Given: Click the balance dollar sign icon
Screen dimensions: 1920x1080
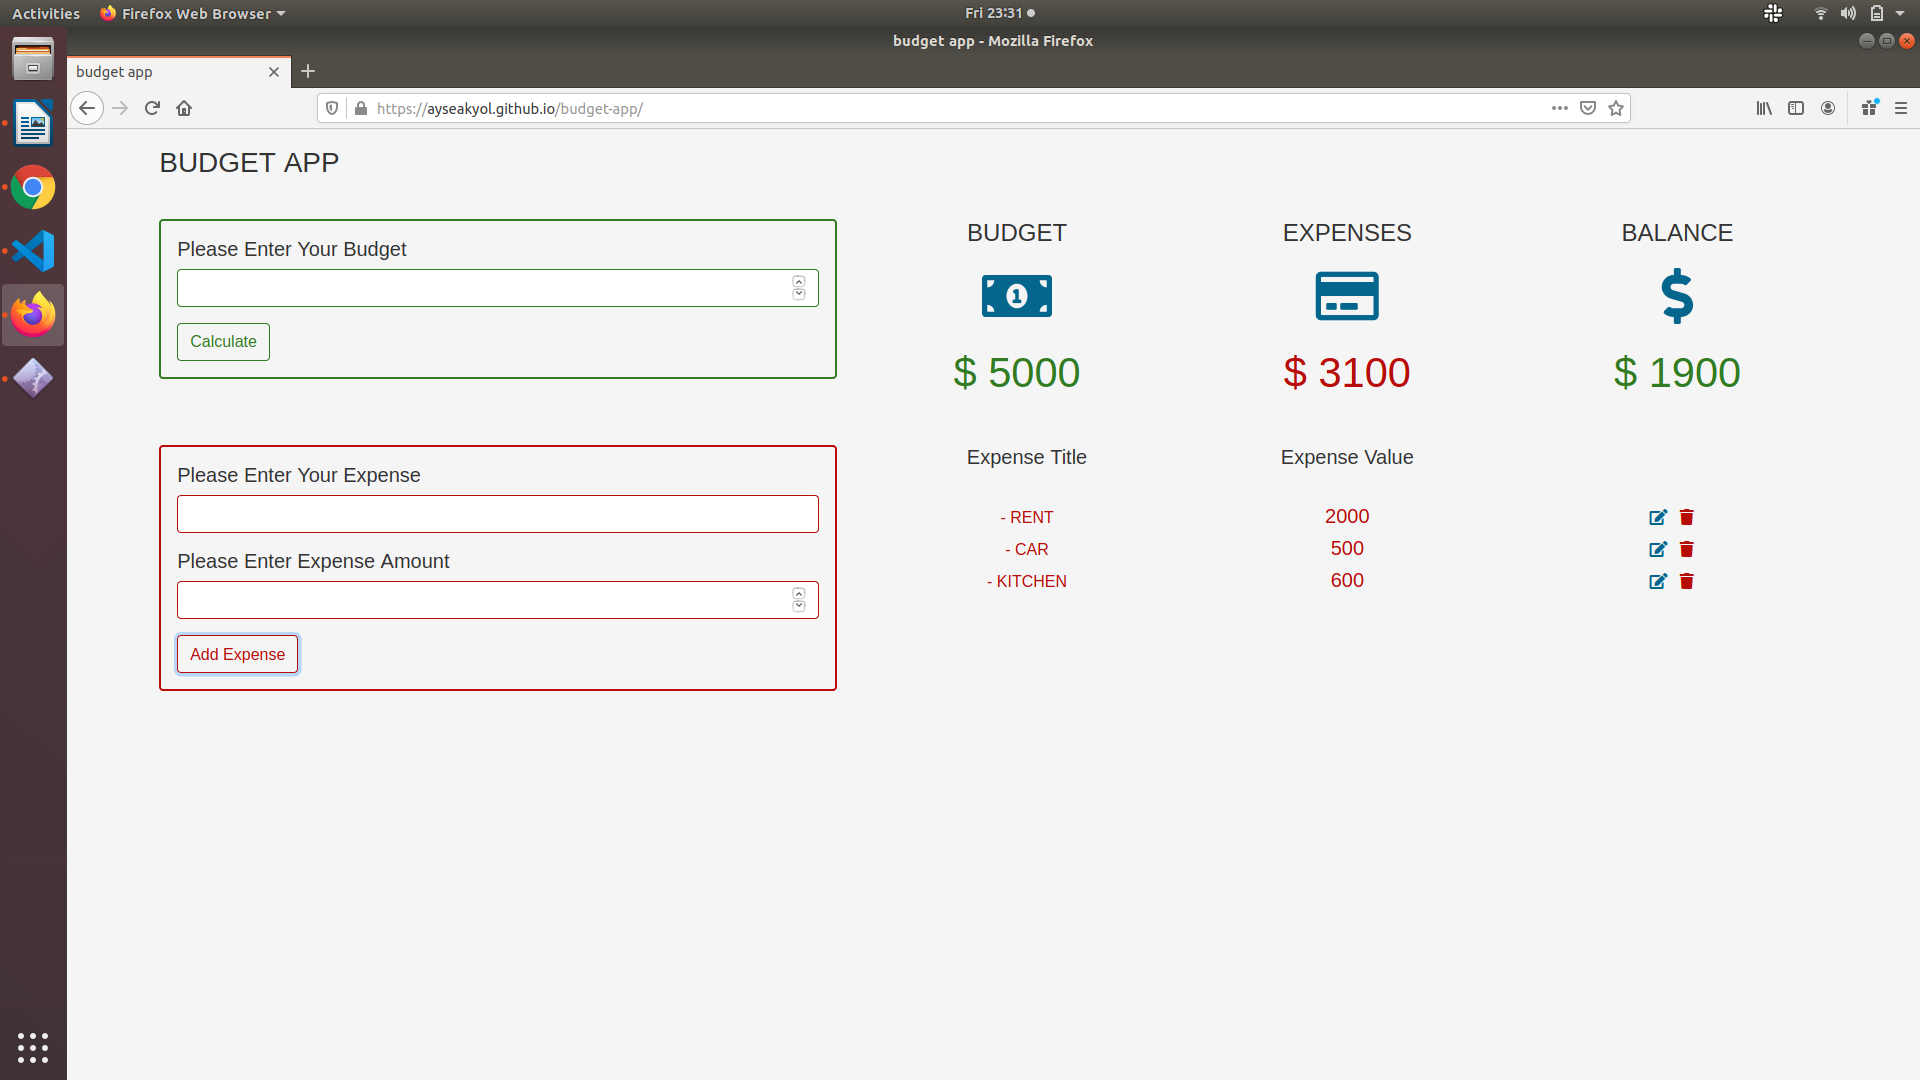Looking at the screenshot, I should pos(1675,294).
